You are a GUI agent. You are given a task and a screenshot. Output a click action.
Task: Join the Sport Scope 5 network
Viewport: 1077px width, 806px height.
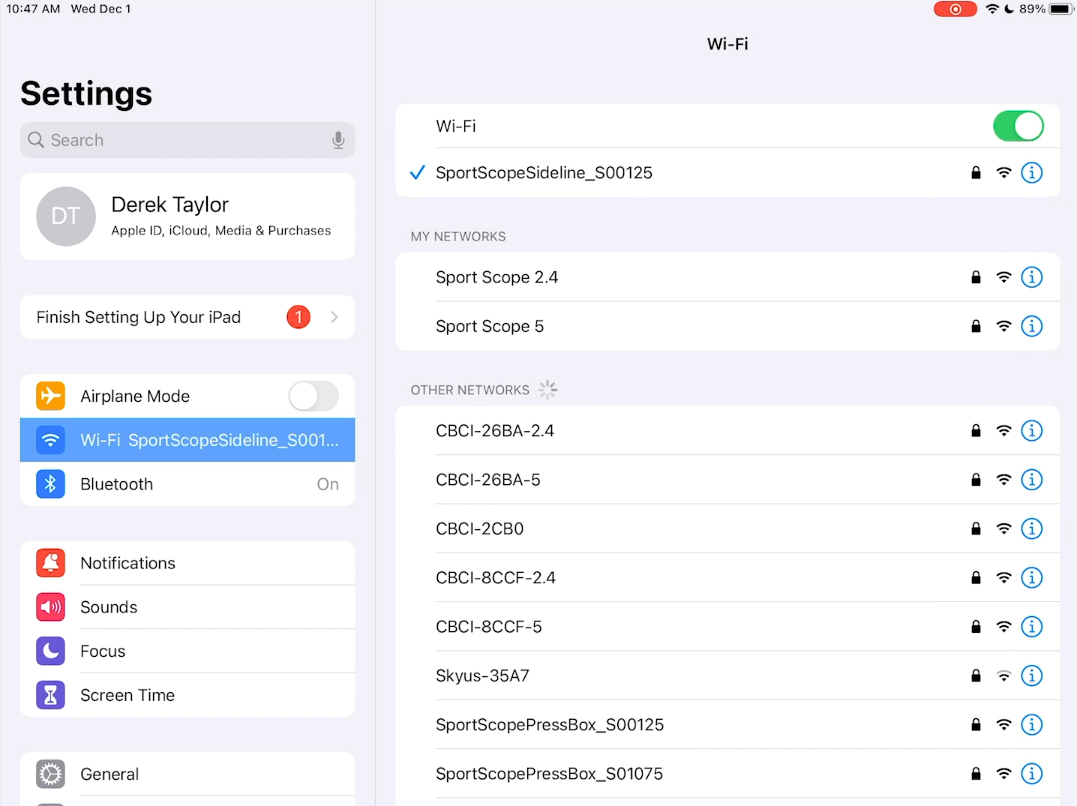727,326
